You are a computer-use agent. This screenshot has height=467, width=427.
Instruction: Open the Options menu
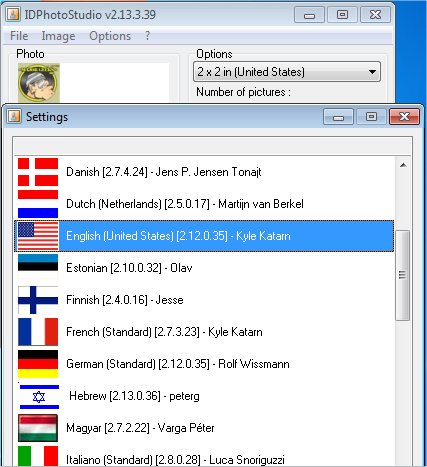pyautogui.click(x=110, y=36)
